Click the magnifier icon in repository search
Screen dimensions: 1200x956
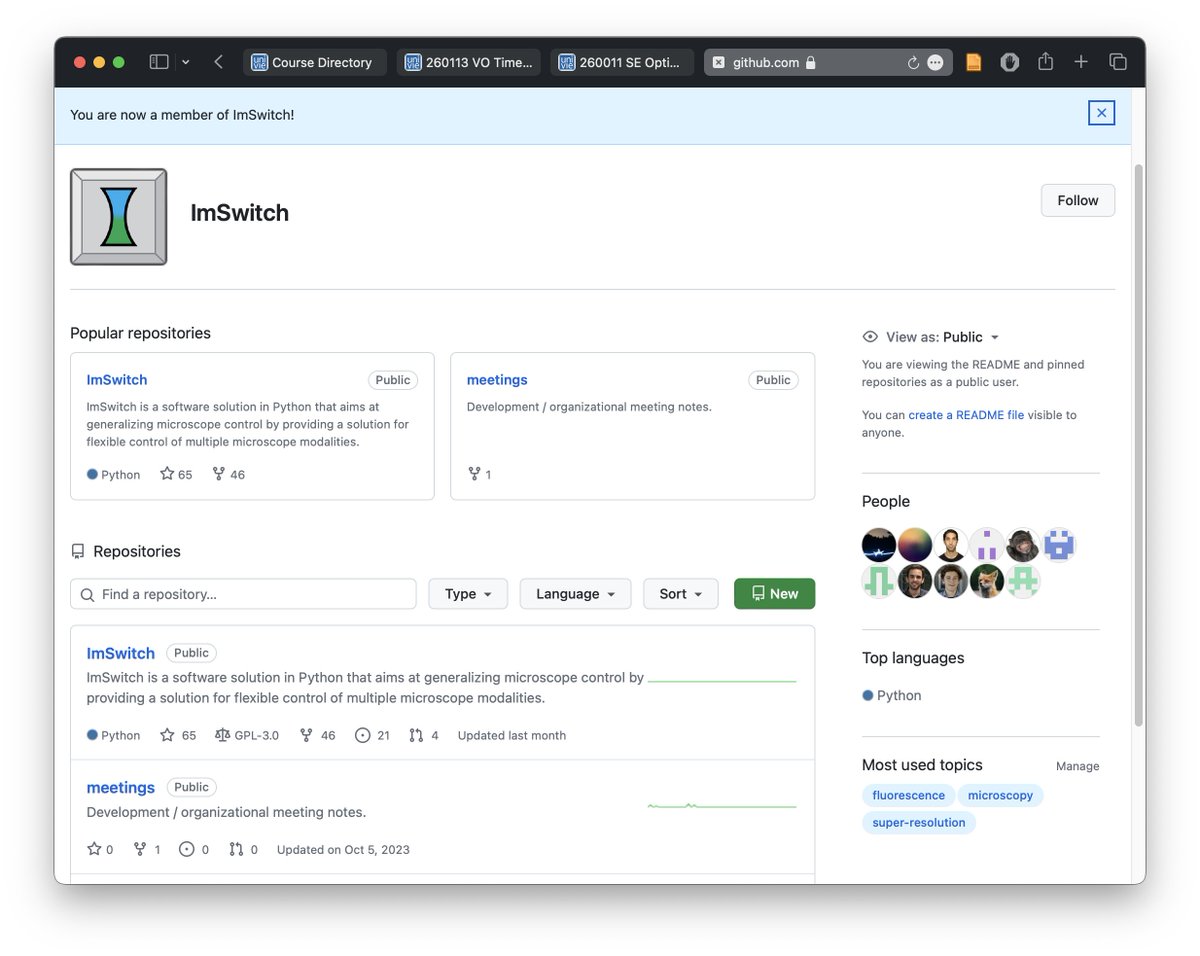click(x=87, y=594)
